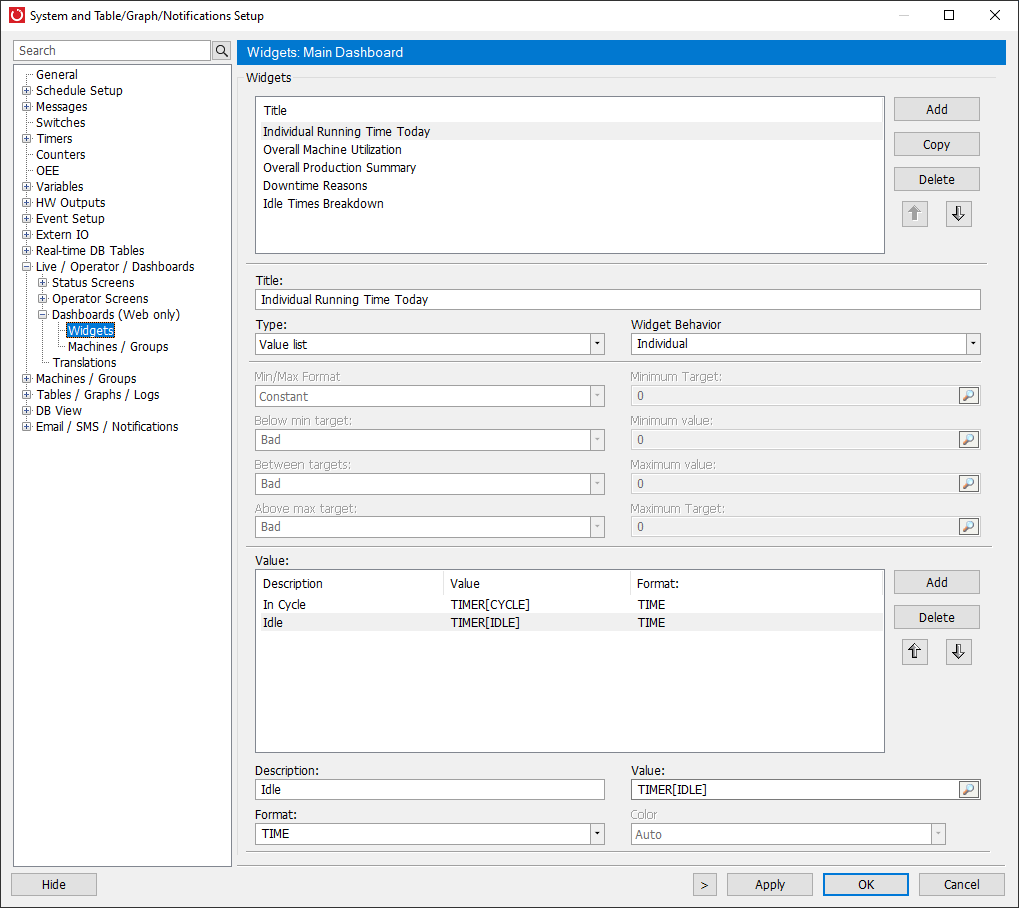Expand Variables tree node

tap(27, 187)
